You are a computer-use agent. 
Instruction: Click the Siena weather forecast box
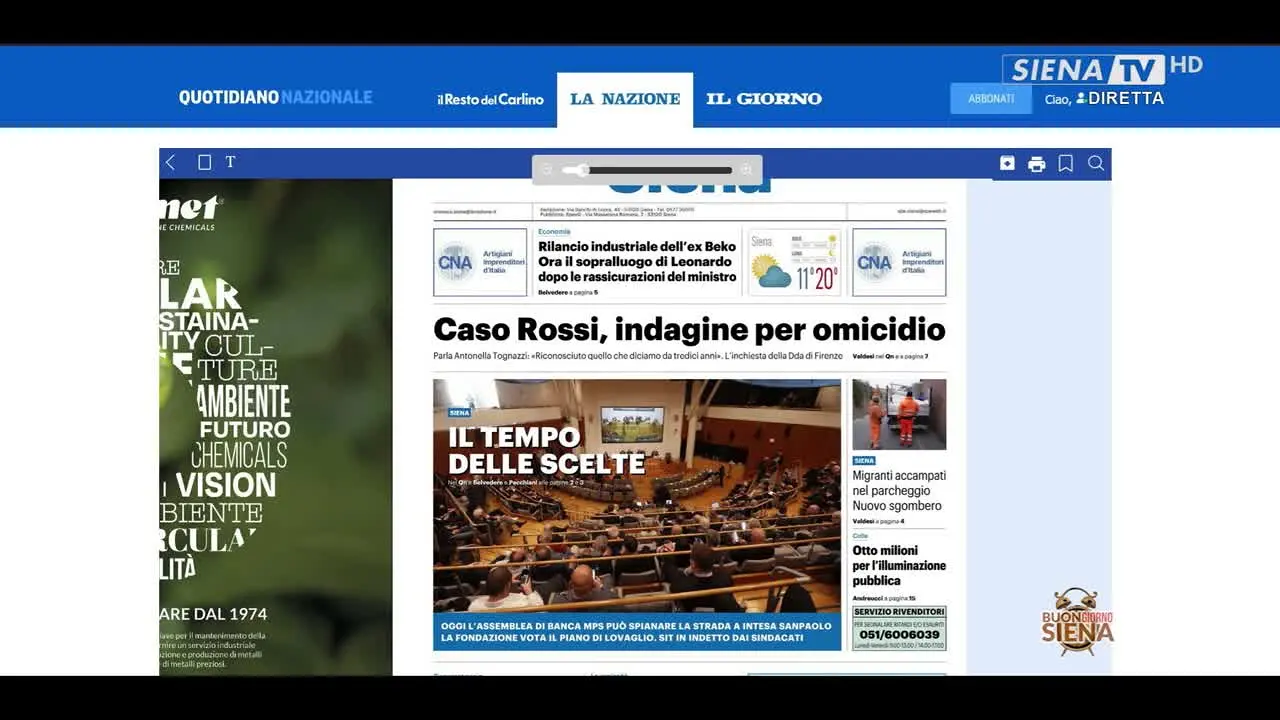[794, 262]
